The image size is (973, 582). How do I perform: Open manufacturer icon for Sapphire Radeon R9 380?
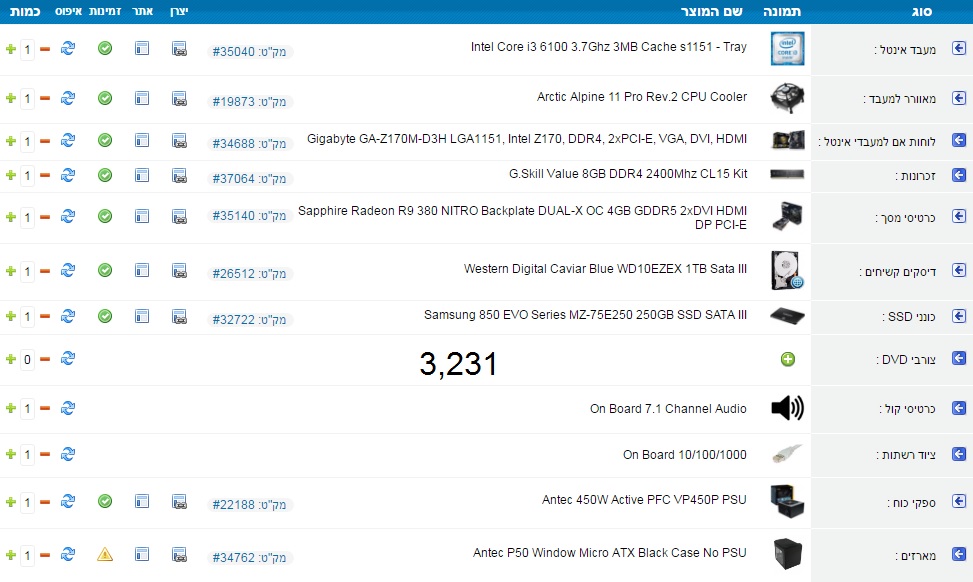click(179, 217)
